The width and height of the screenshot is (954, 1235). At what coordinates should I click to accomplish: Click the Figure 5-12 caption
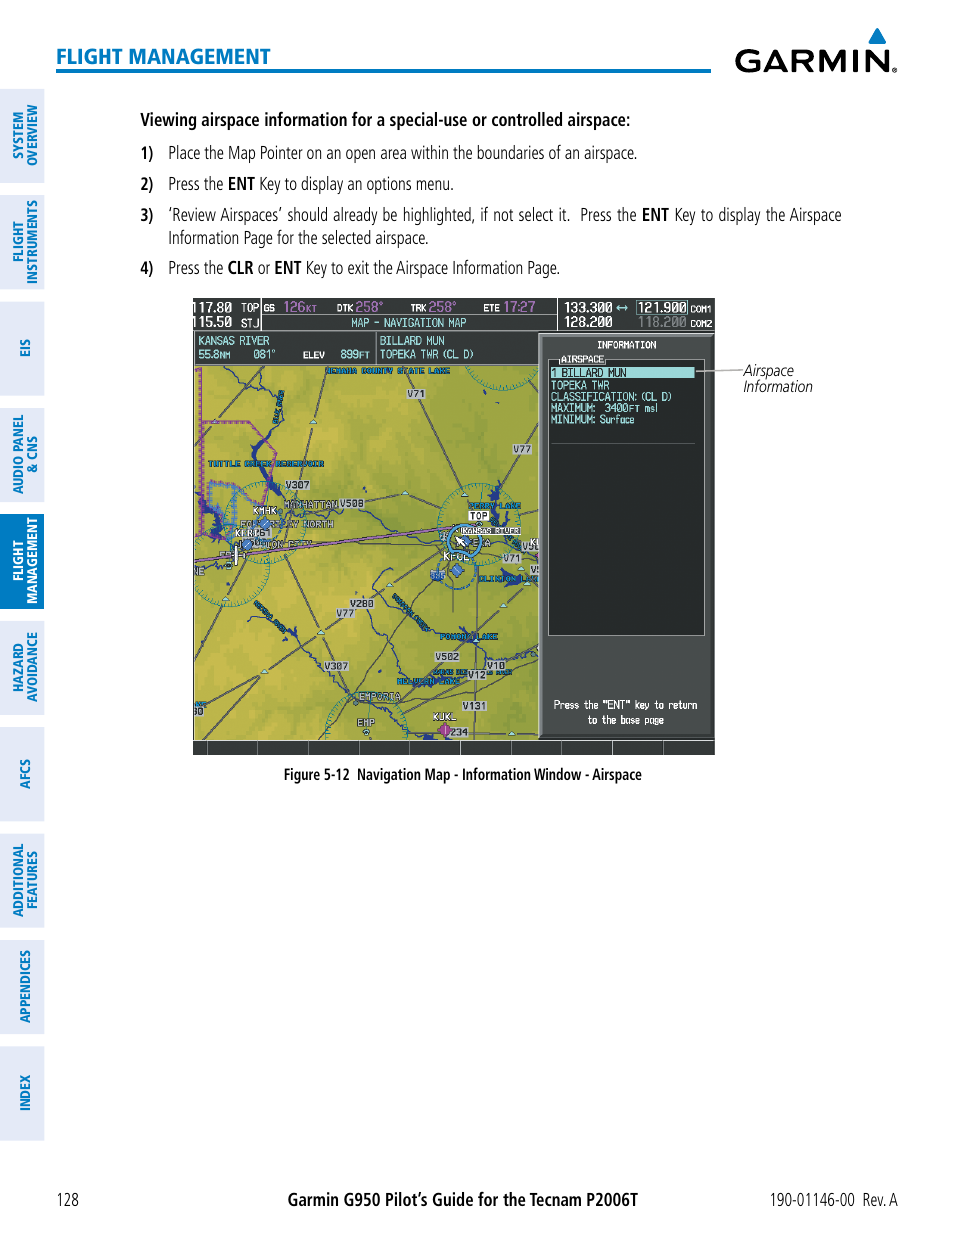coord(462,775)
